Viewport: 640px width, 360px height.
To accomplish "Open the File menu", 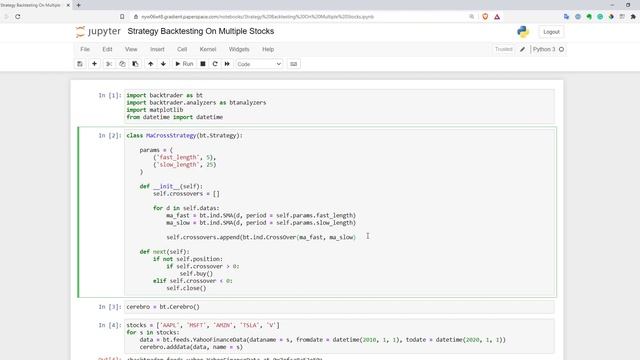I will click(85, 49).
